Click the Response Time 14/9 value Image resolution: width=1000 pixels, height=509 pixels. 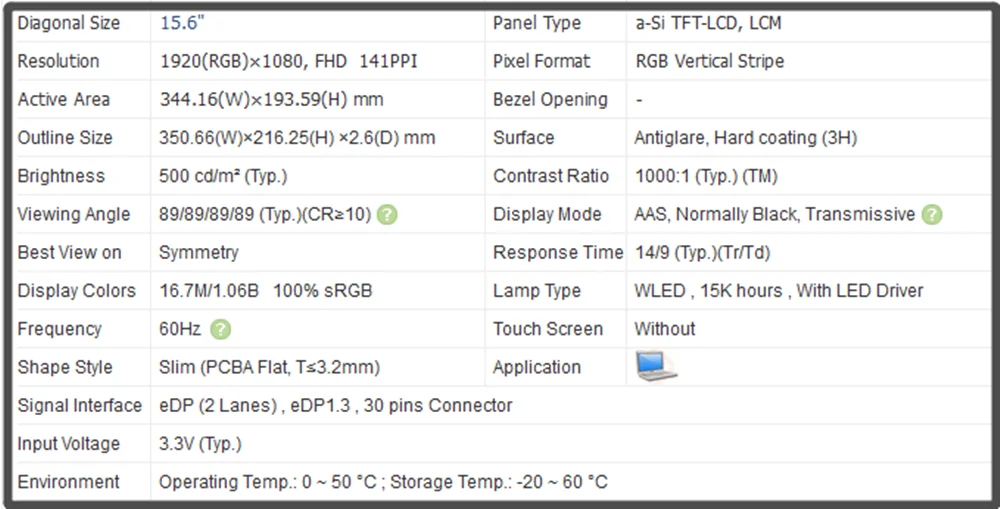coord(702,253)
